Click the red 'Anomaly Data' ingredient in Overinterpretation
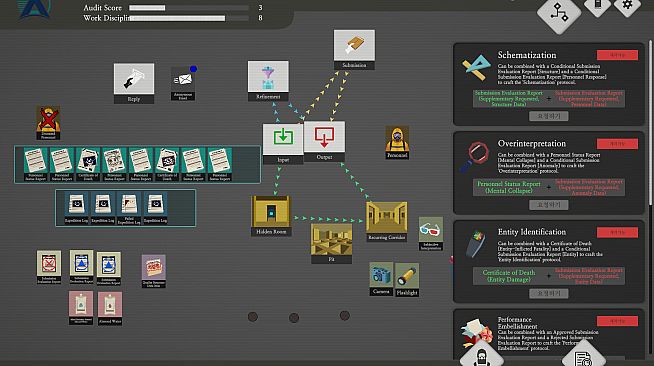 click(589, 187)
